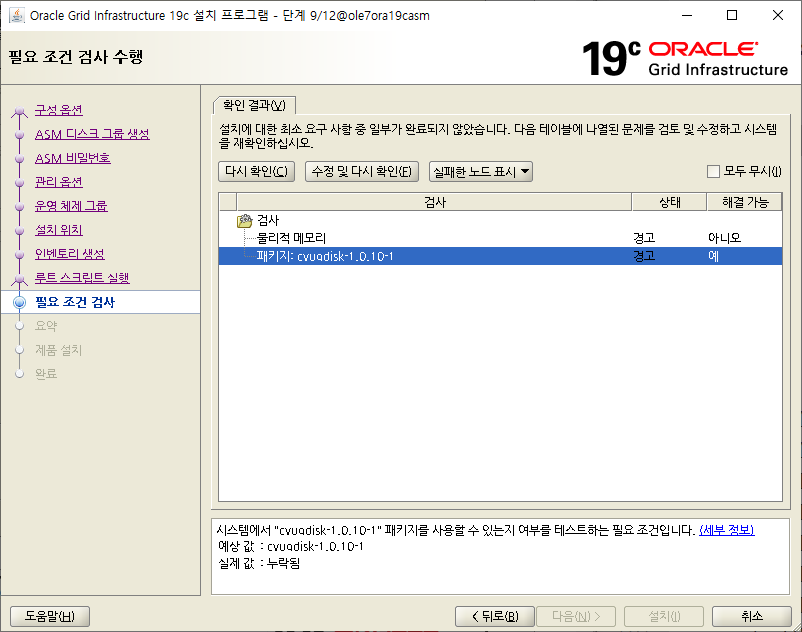Select the 패키지: cvuqdisk-1.0.10-1 row
802x632 pixels.
pyautogui.click(x=500, y=256)
